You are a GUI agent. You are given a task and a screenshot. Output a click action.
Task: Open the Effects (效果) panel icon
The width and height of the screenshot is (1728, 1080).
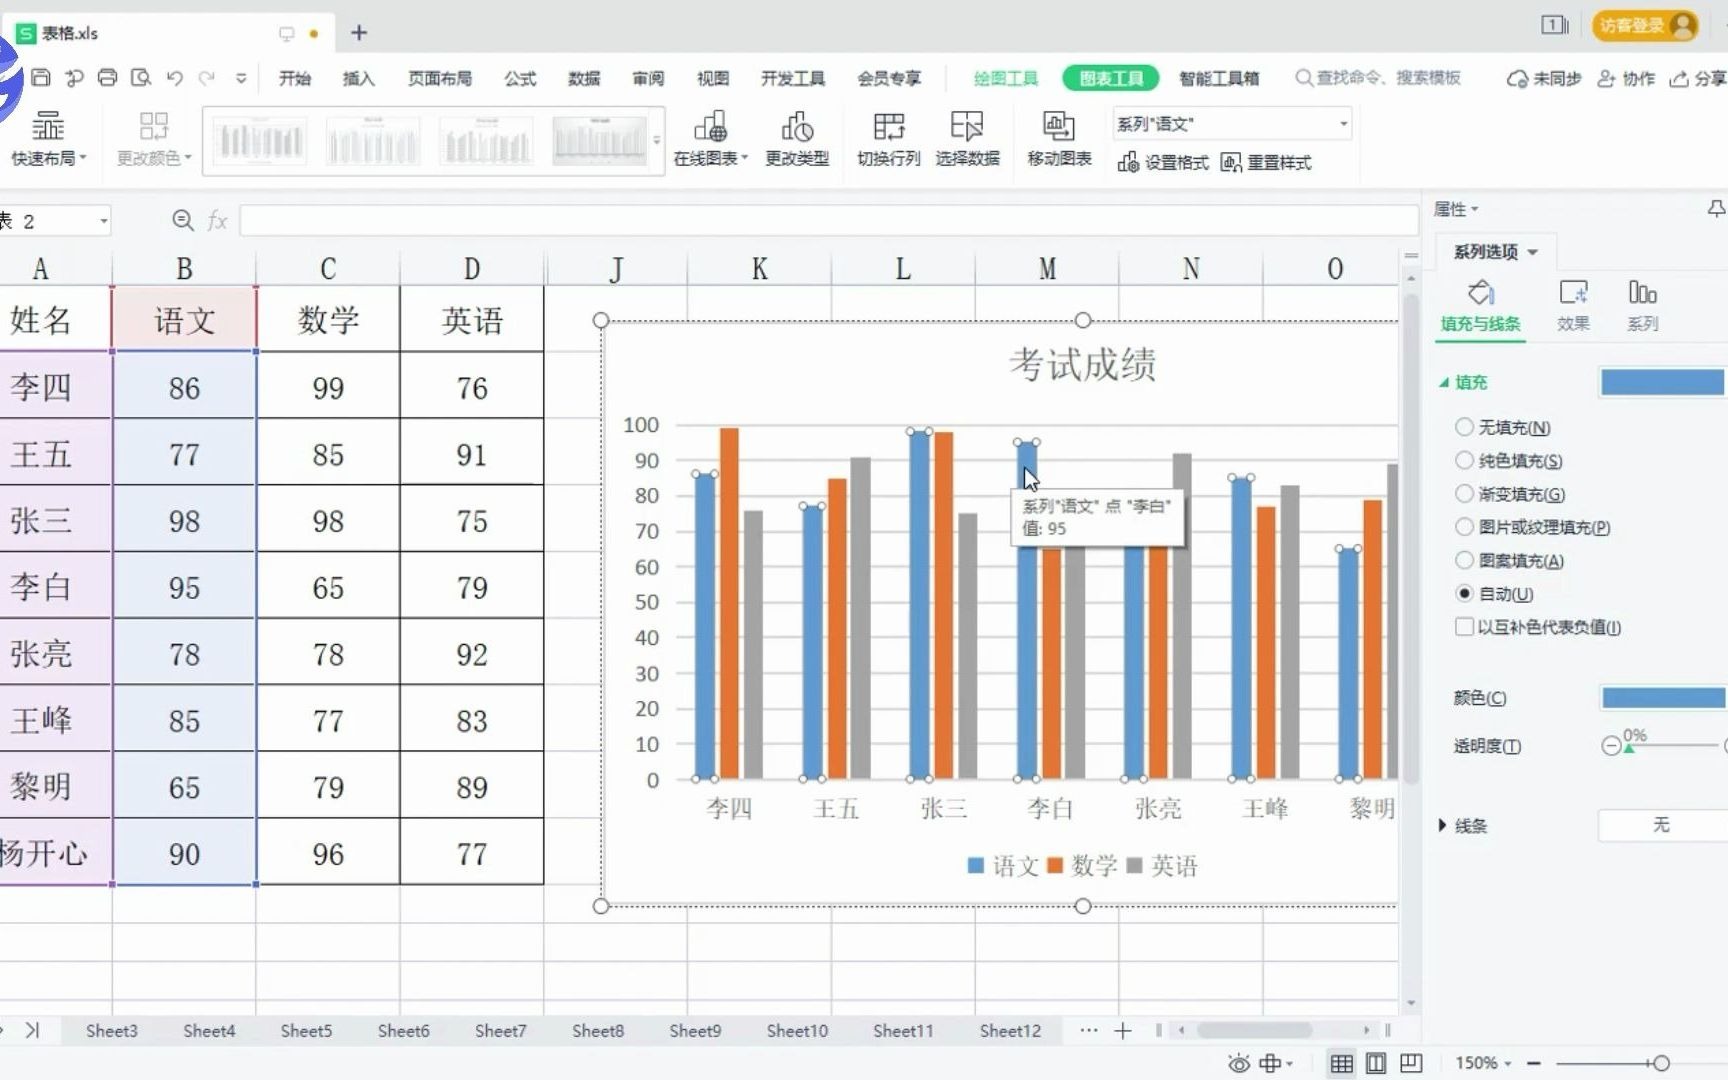coord(1573,305)
